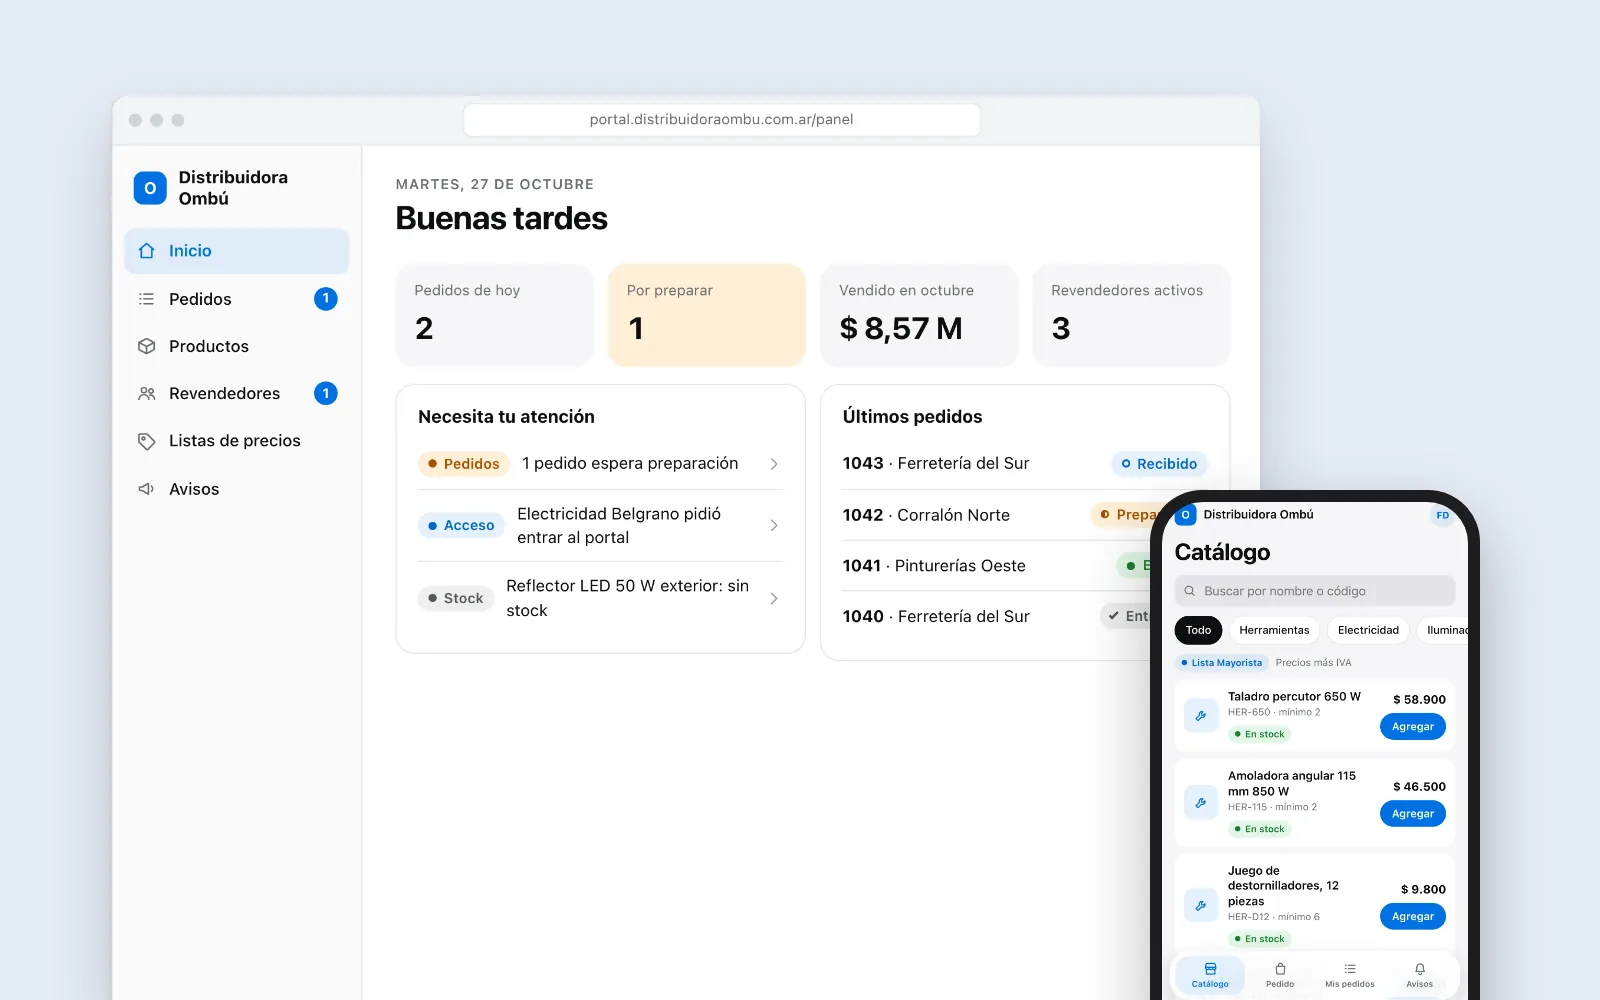This screenshot has width=1600, height=1000.
Task: Click the notification badge next to Pedidos
Action: pos(326,299)
